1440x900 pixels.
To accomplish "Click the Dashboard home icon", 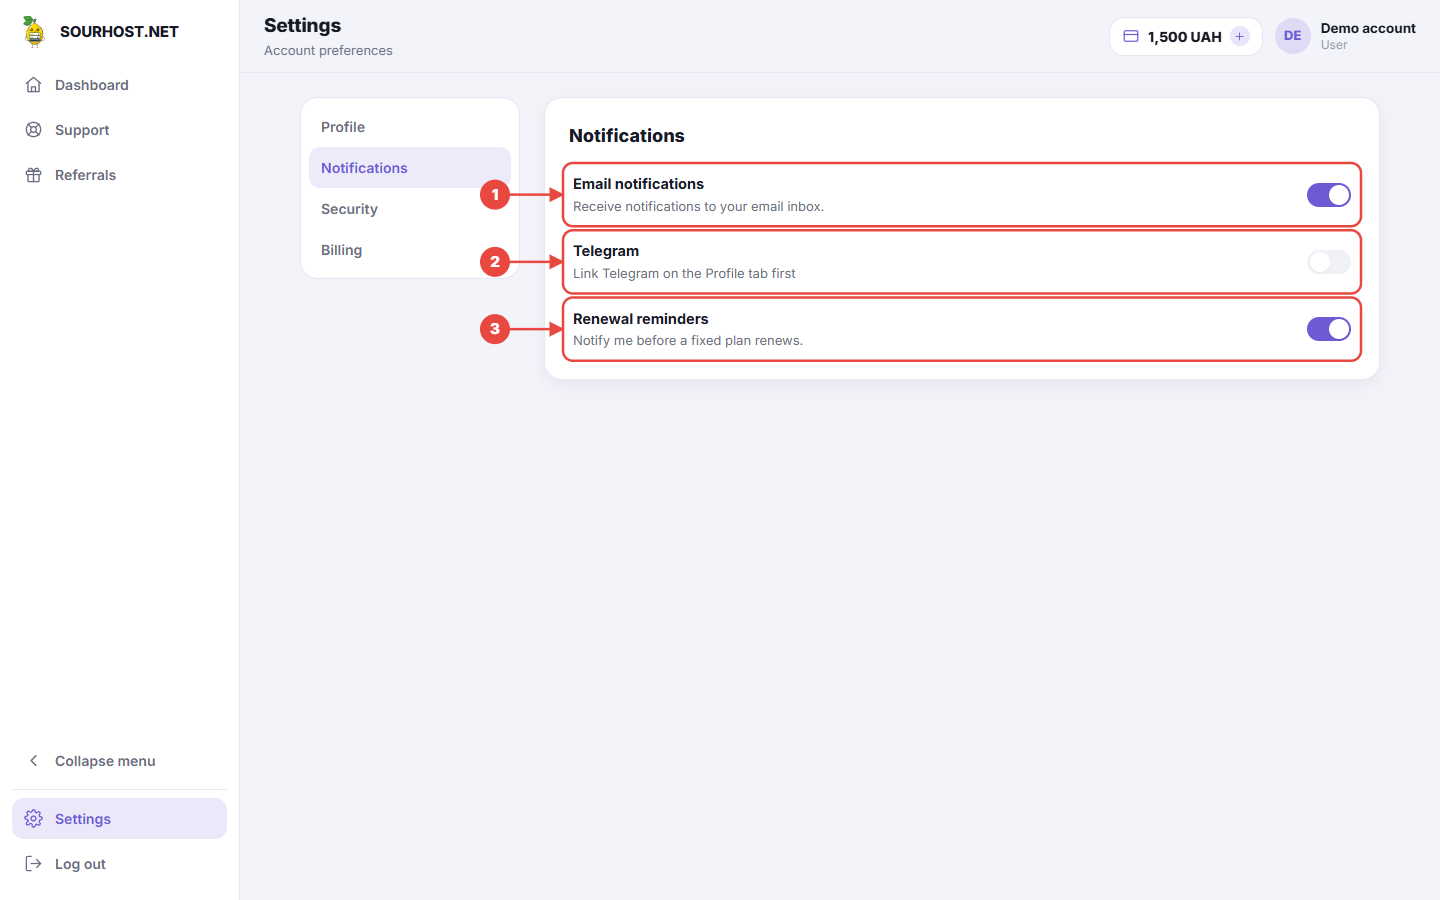I will tap(34, 85).
